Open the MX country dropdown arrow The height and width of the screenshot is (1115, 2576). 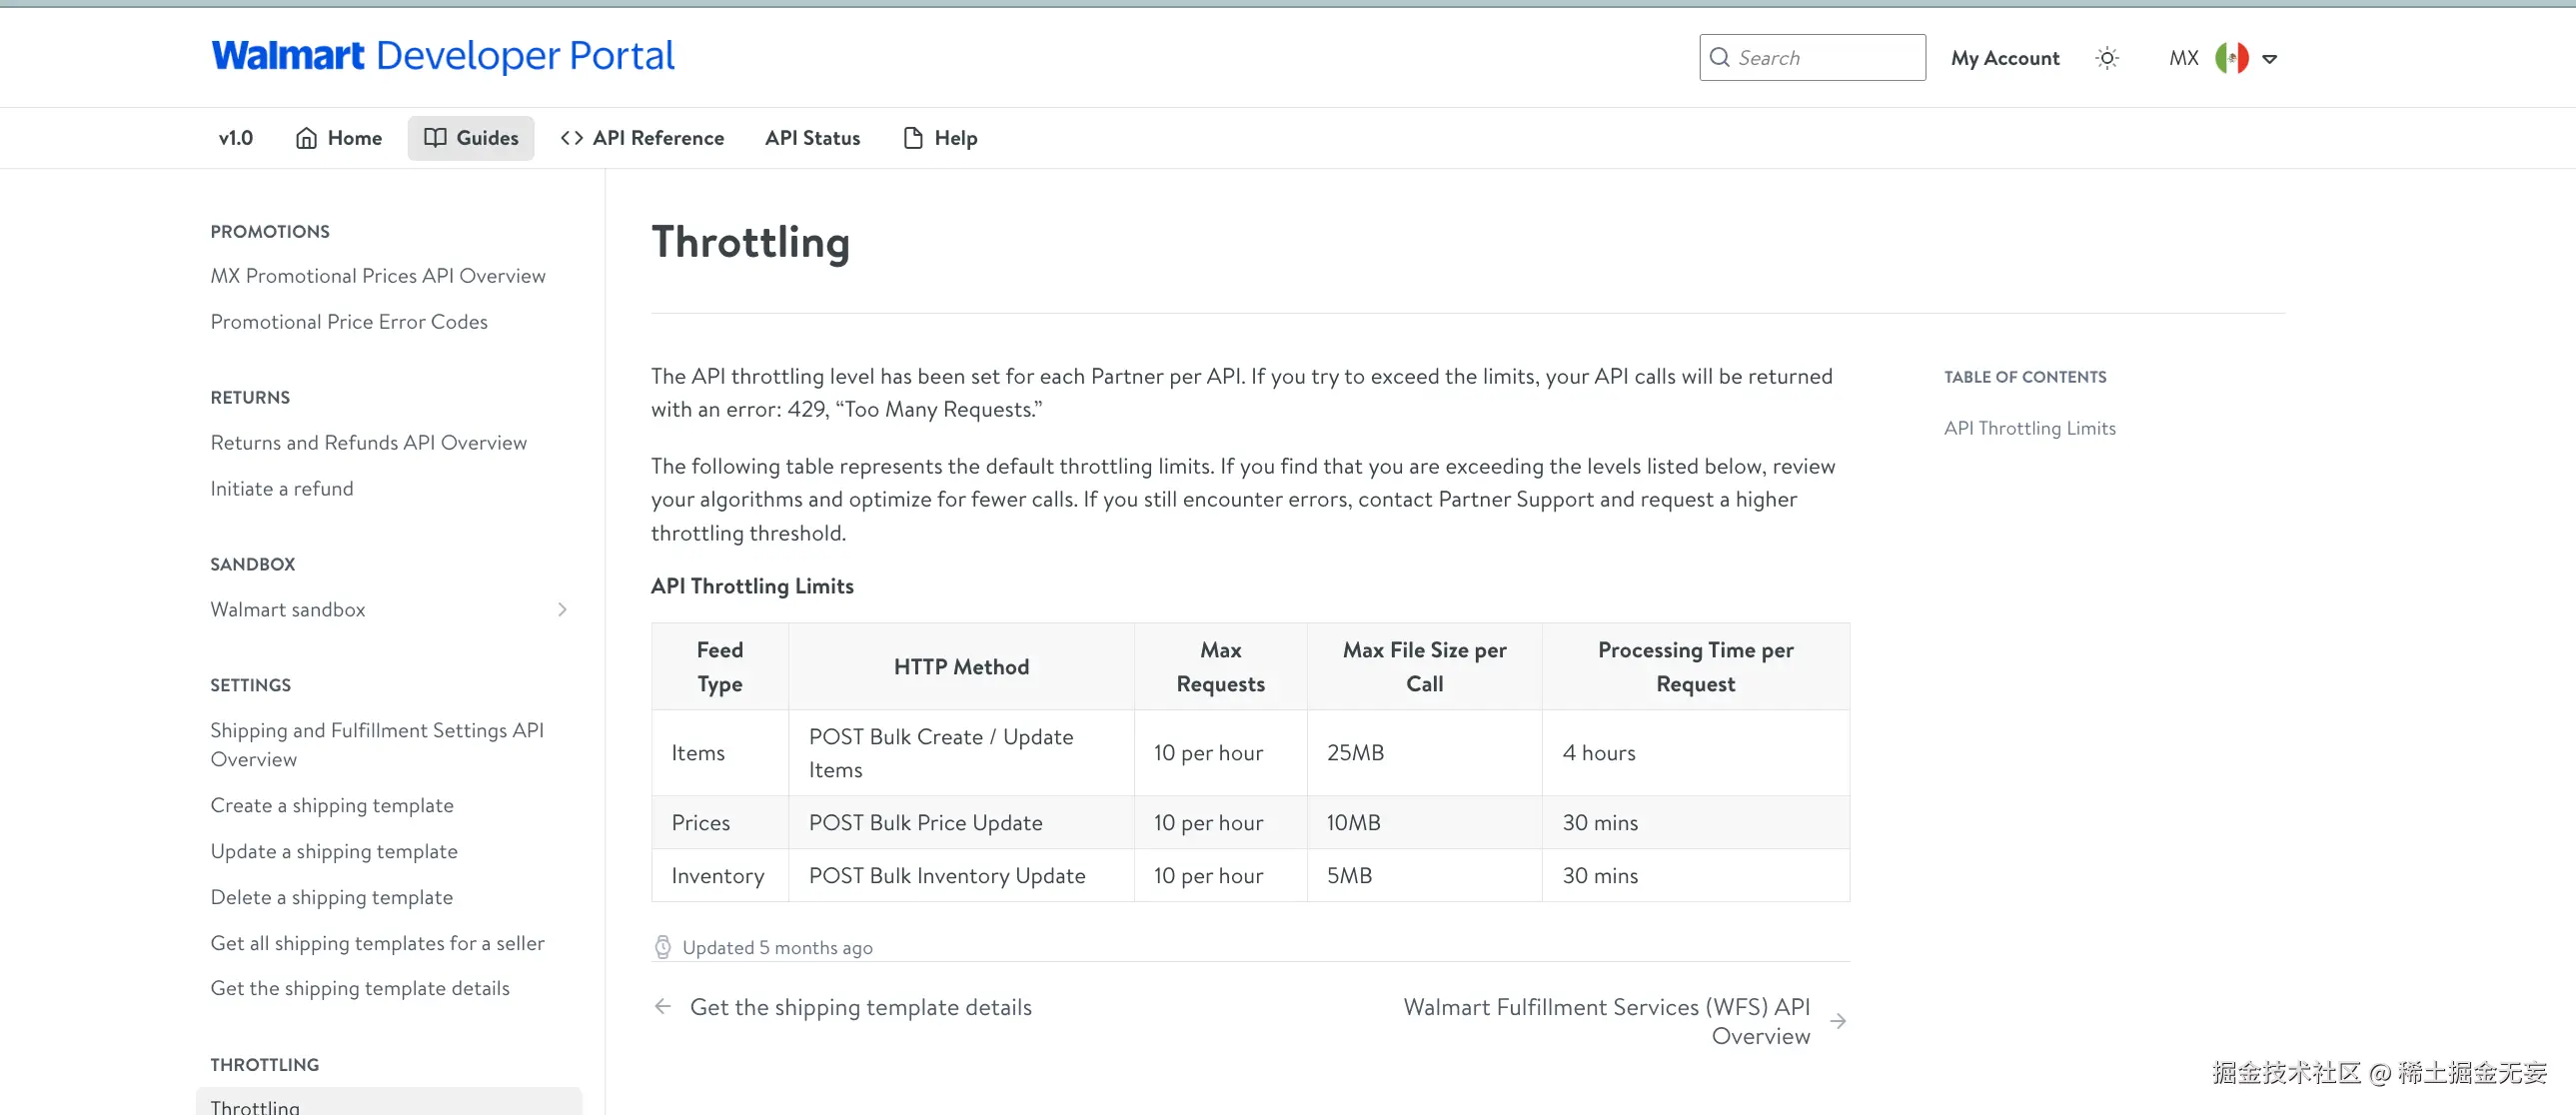[2270, 59]
